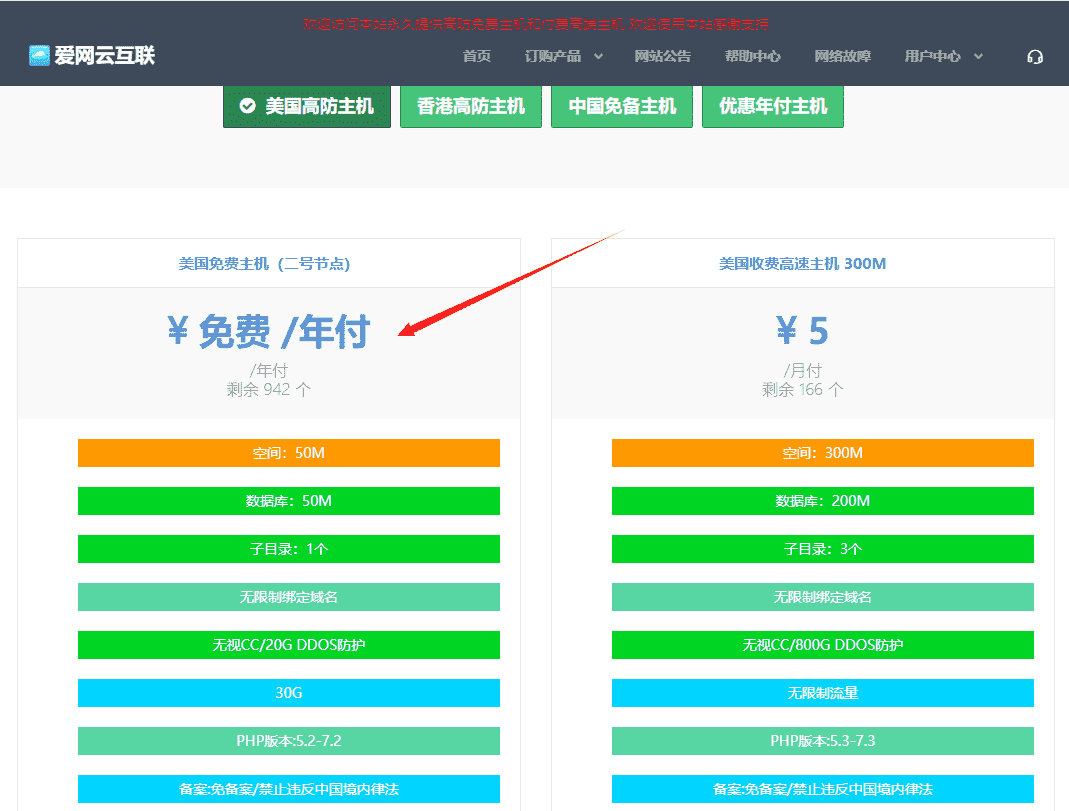Click the checkmark on 美国高防主机 tab

[247, 106]
